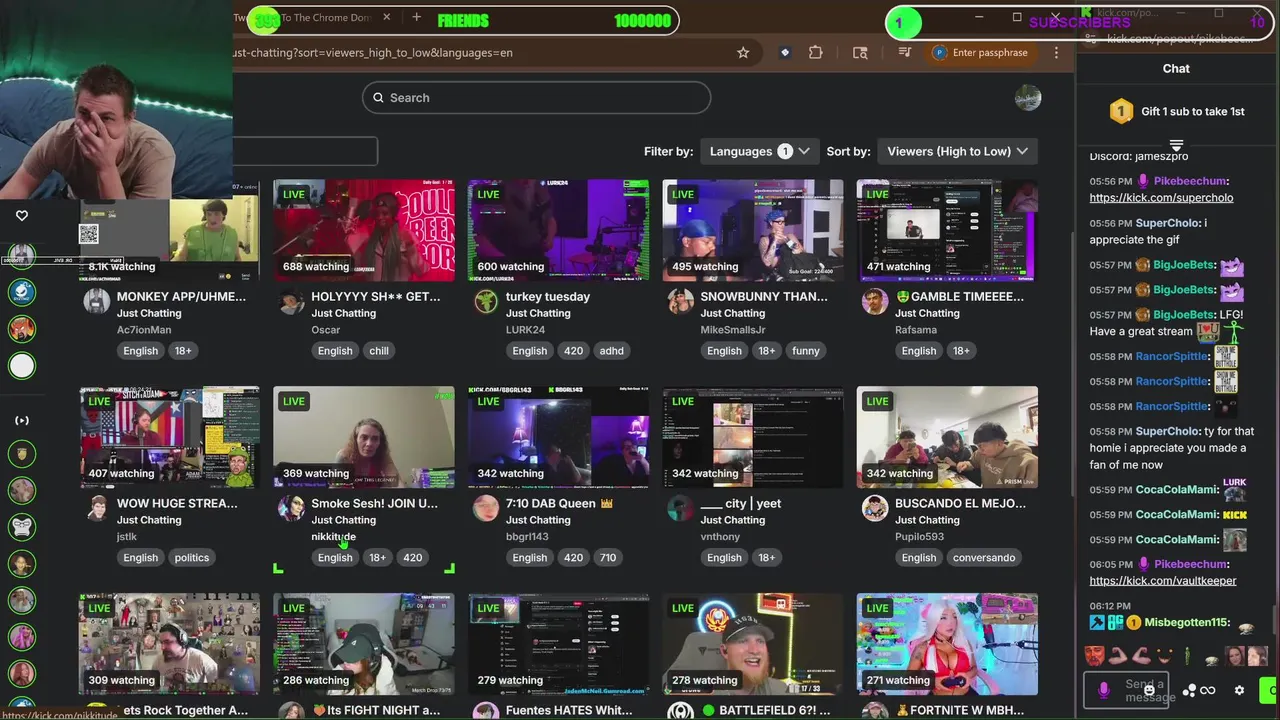The width and height of the screenshot is (1280, 720).
Task: Click jstlk streamer name
Action: click(127, 537)
